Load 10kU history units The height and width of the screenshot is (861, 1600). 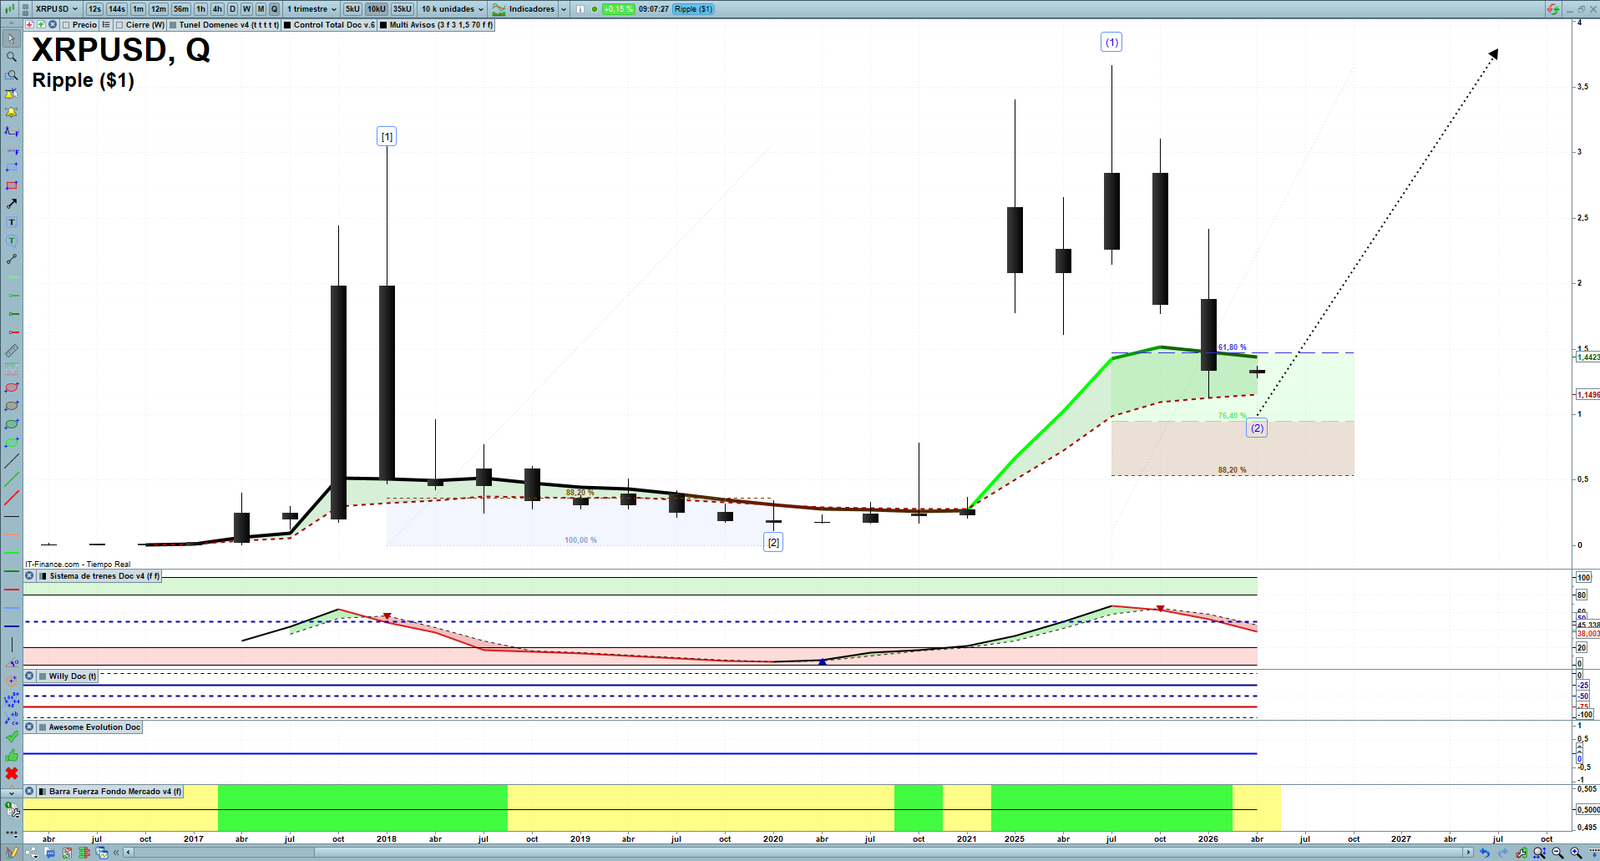376,9
